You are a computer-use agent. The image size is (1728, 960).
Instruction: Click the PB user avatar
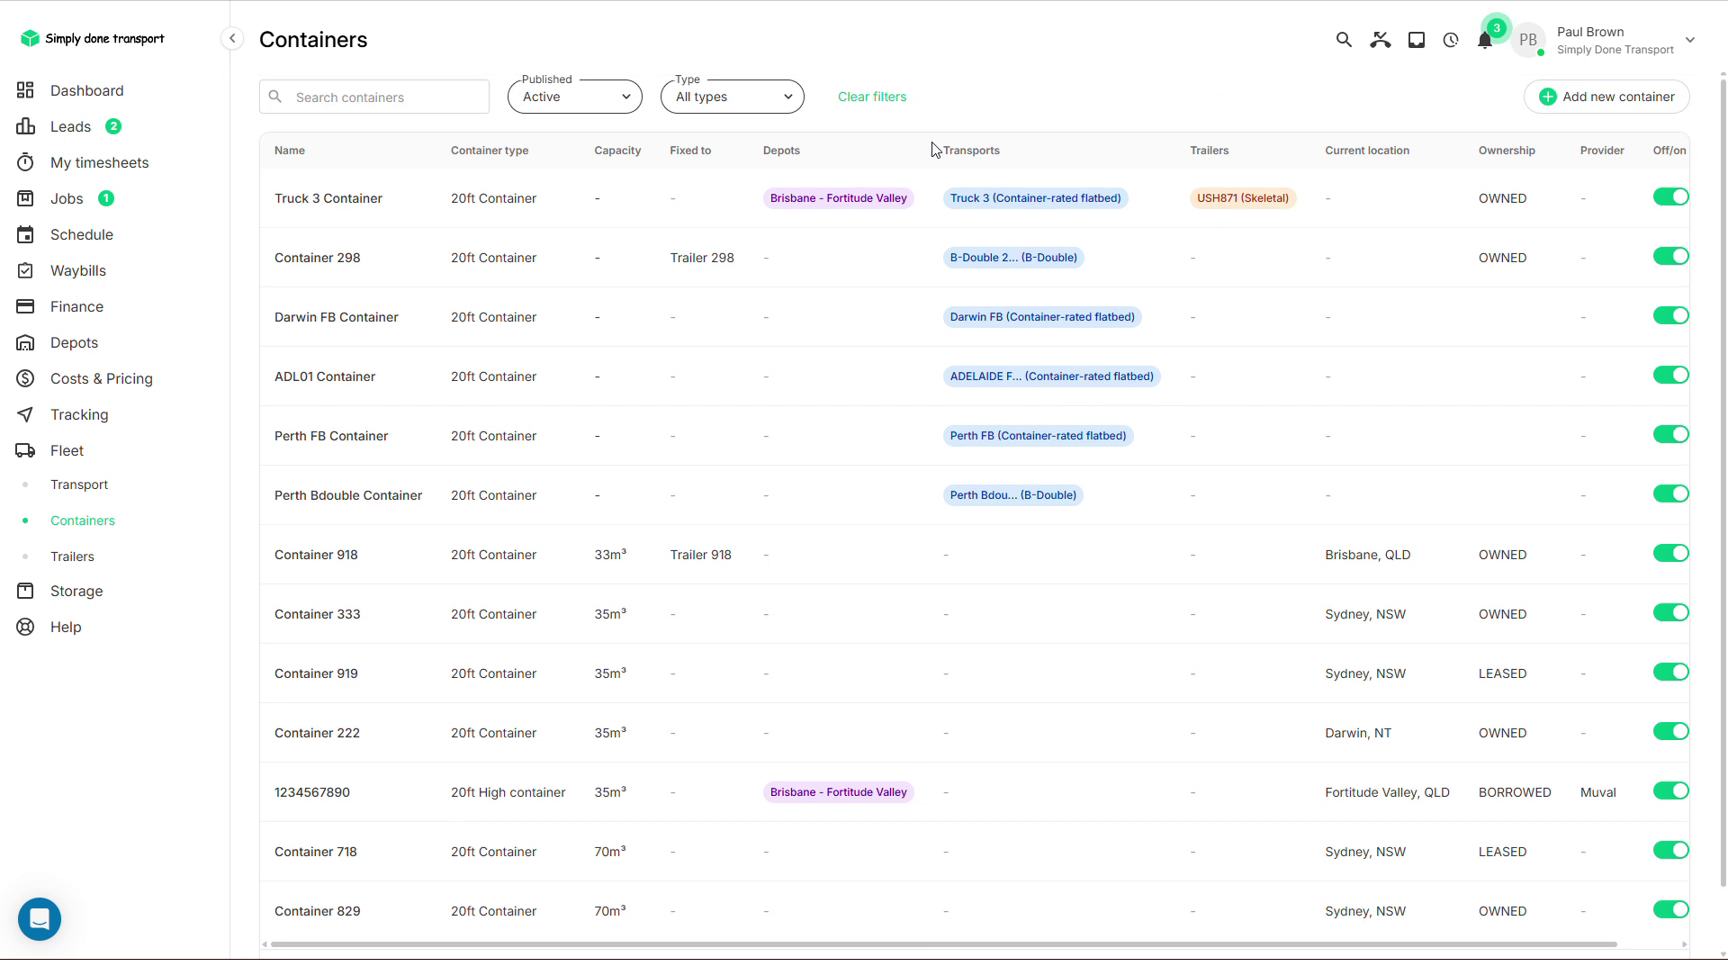click(1528, 40)
